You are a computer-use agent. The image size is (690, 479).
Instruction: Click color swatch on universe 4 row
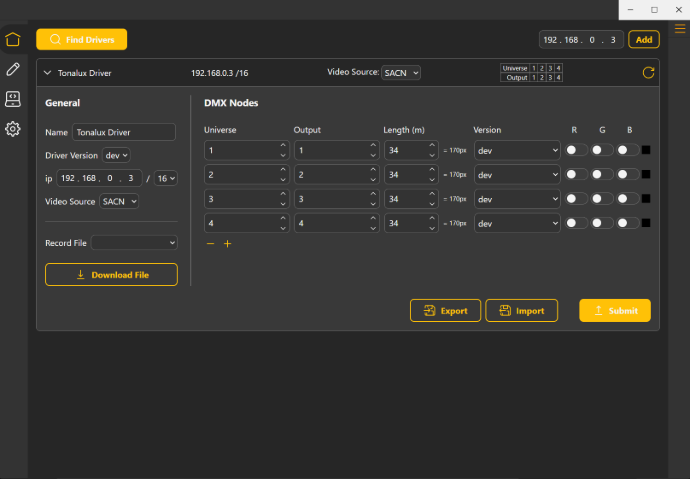click(646, 223)
